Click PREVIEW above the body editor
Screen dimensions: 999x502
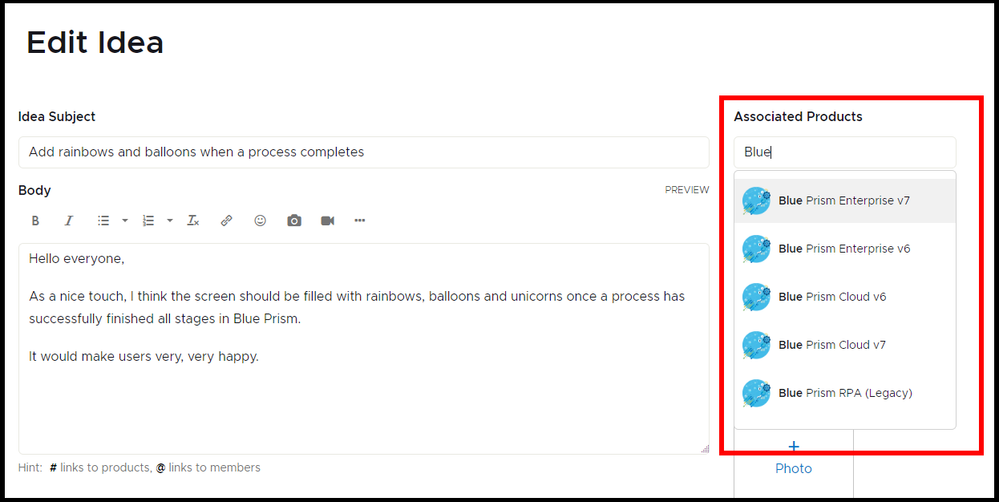[x=687, y=190]
